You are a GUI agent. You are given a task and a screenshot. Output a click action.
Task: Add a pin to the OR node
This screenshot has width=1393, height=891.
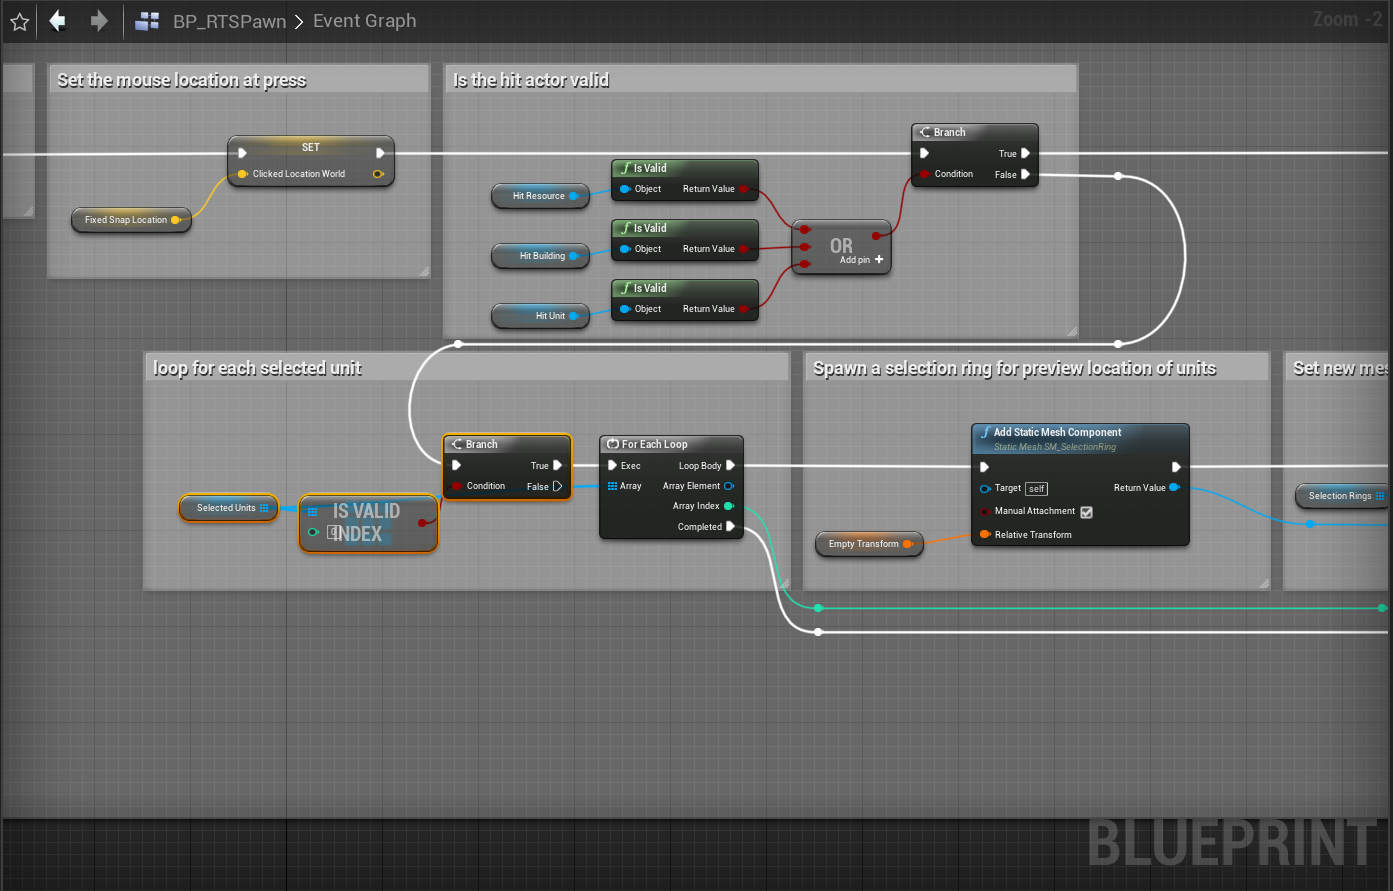tap(879, 260)
